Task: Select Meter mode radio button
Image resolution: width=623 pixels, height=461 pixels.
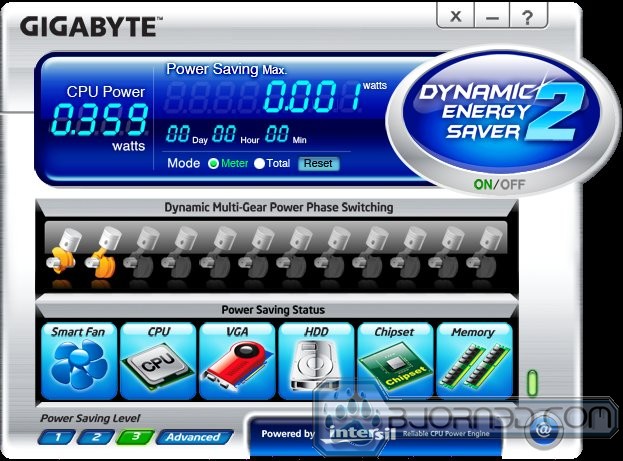Action: tap(213, 163)
